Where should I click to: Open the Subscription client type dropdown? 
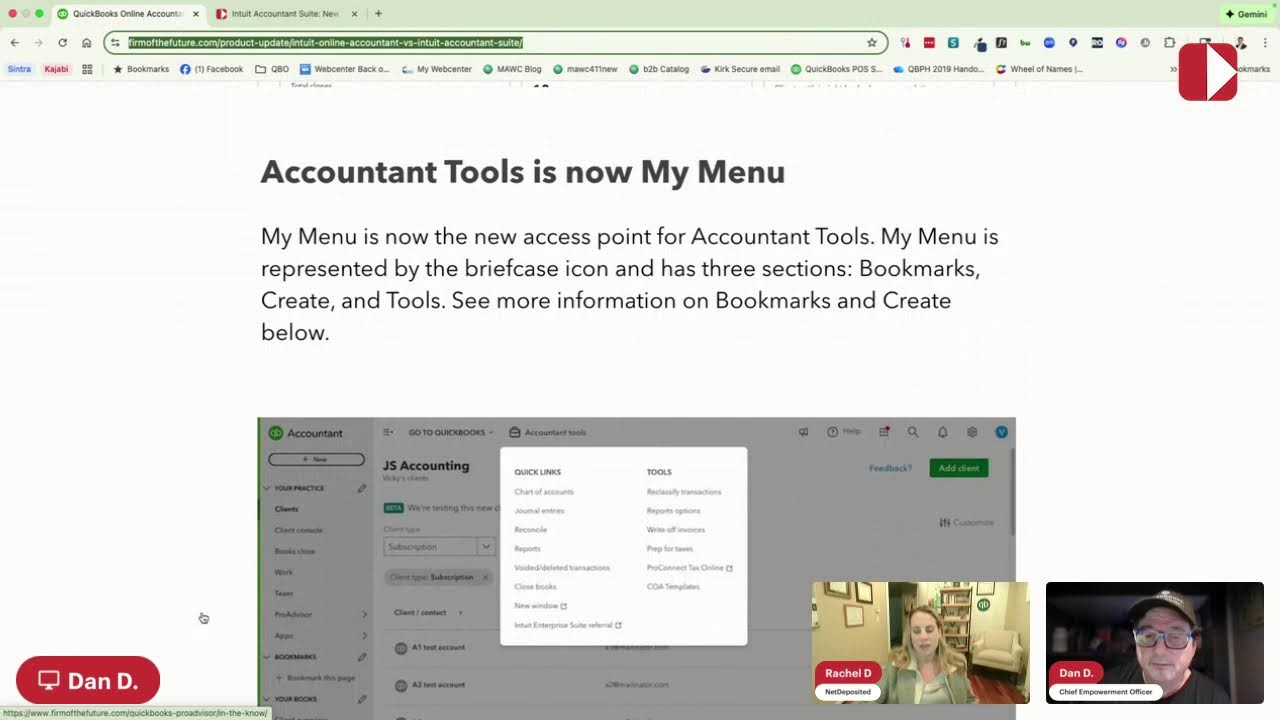[440, 547]
